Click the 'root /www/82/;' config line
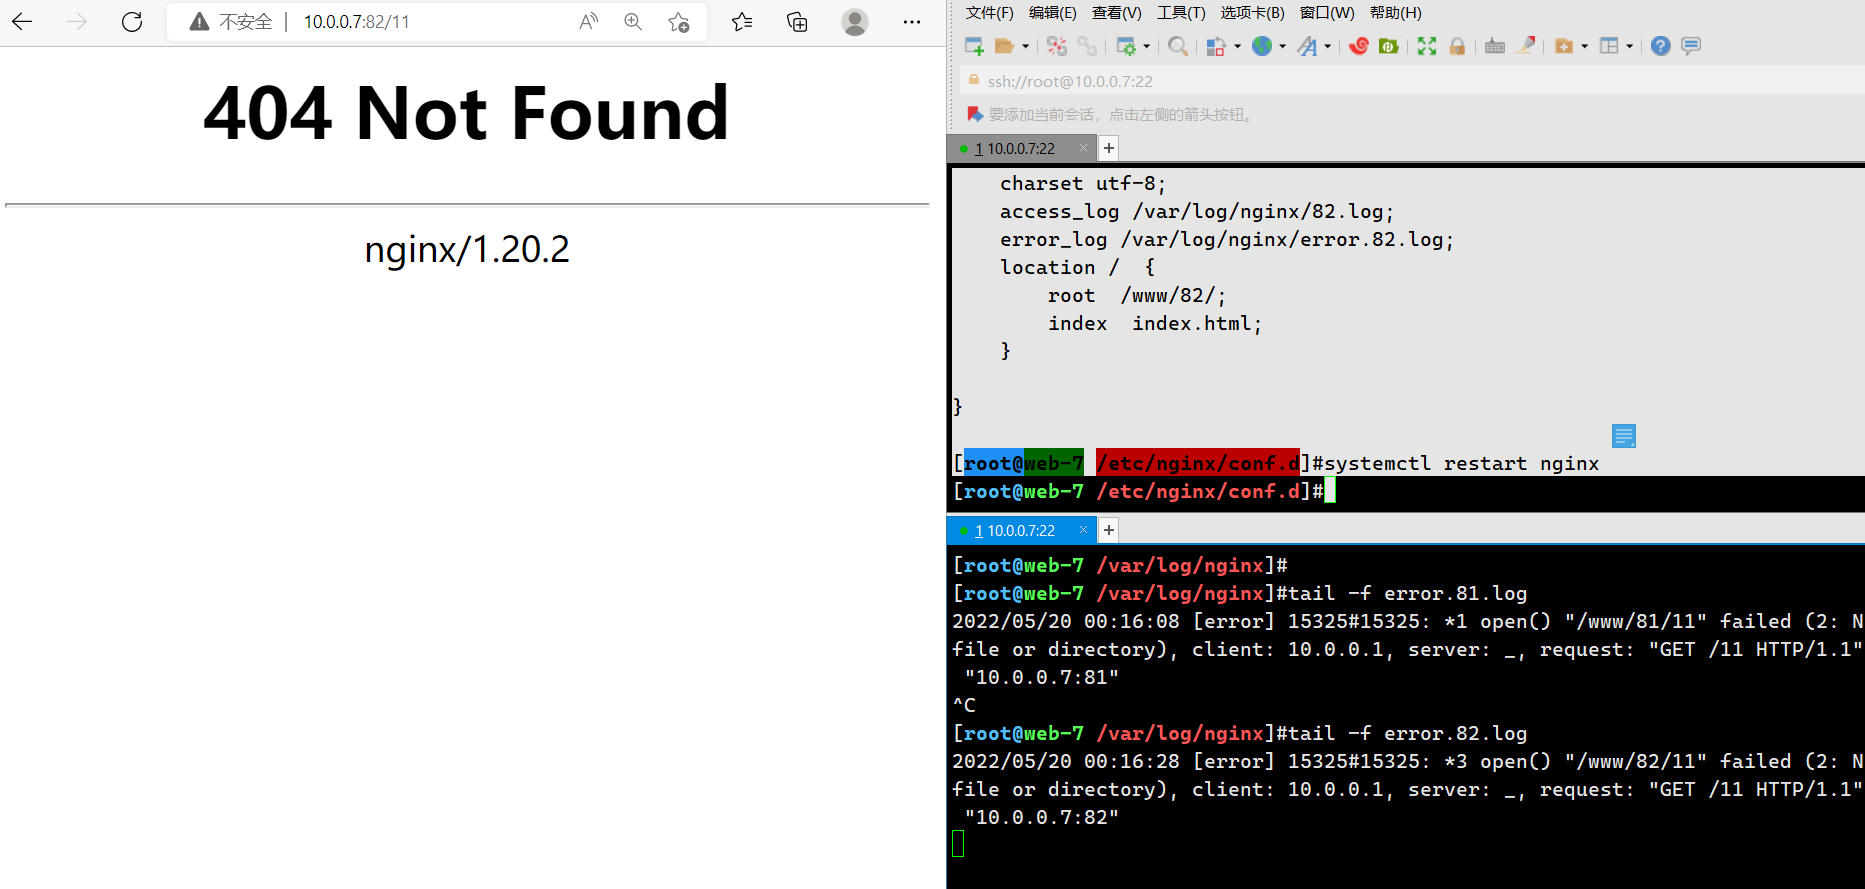Image resolution: width=1865 pixels, height=889 pixels. pyautogui.click(x=1137, y=295)
